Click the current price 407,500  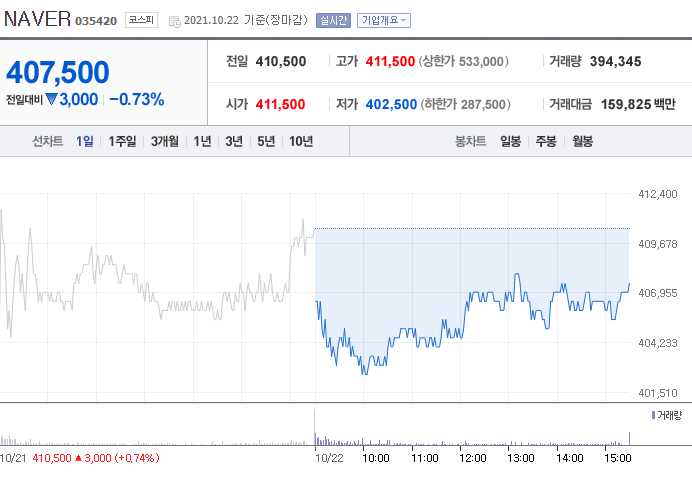click(x=57, y=72)
